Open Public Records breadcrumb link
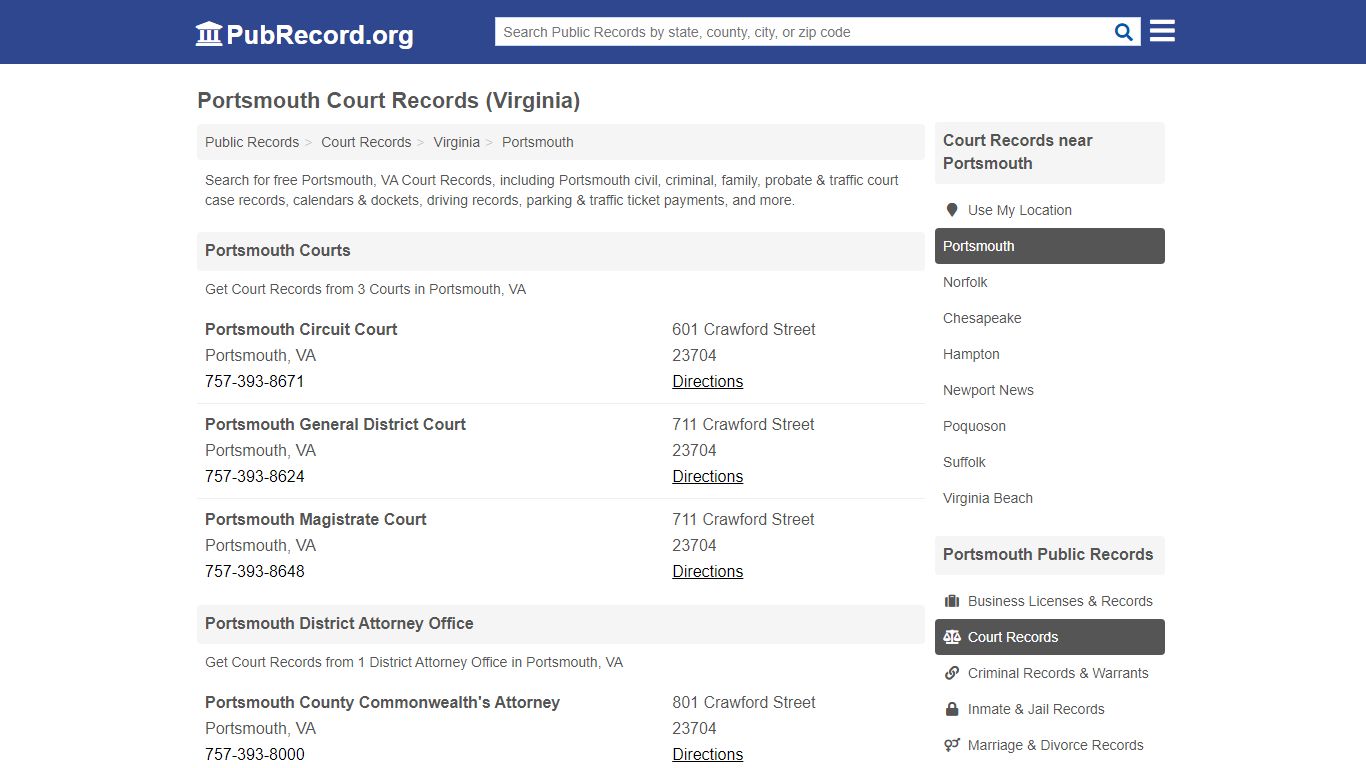Image resolution: width=1366 pixels, height=768 pixels. tap(252, 142)
